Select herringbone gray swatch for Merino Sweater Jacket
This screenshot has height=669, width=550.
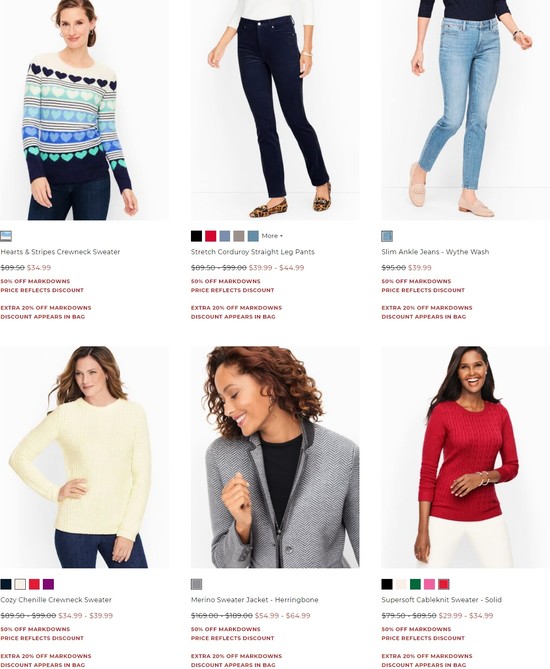(x=196, y=584)
